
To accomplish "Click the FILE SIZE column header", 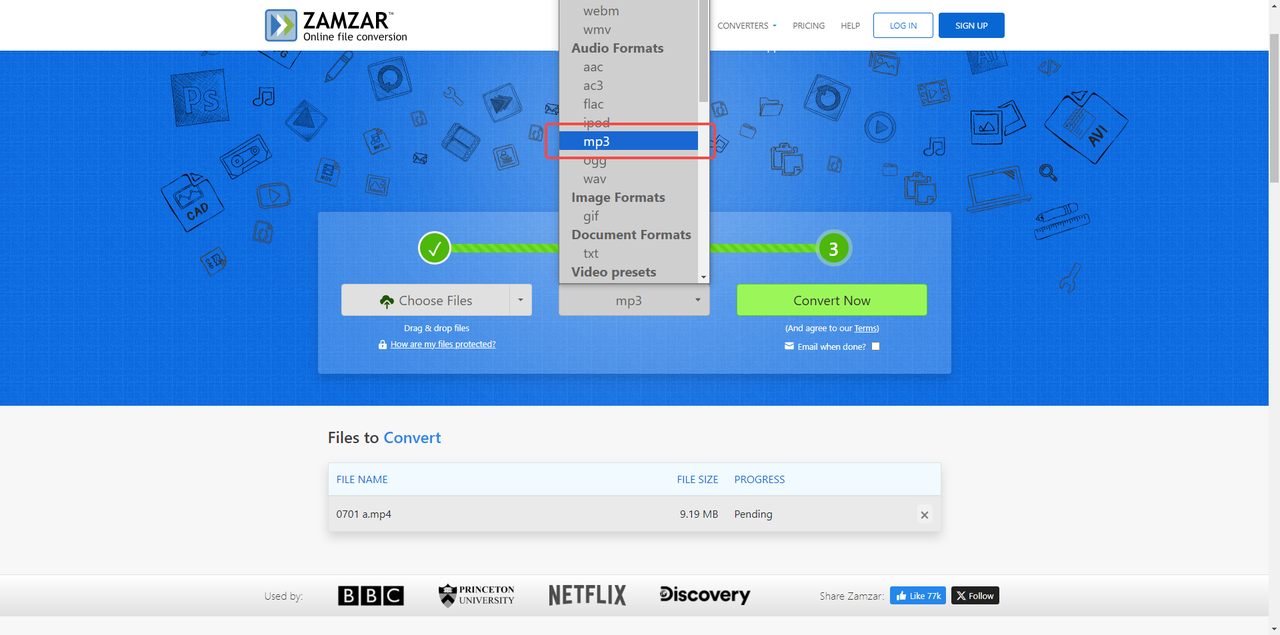I will click(697, 479).
